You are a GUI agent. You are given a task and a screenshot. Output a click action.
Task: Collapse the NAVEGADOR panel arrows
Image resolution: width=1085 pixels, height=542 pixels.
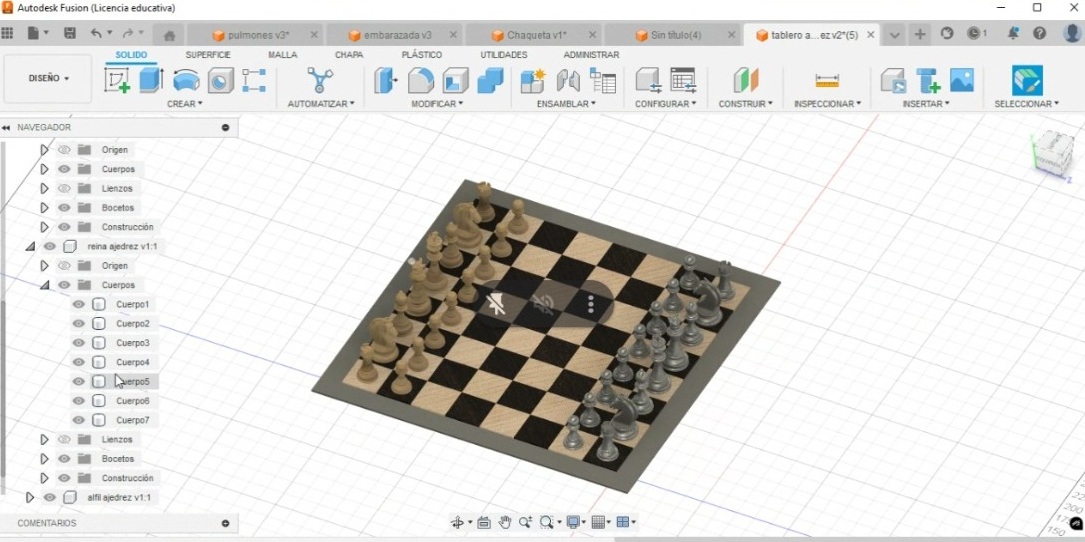pyautogui.click(x=6, y=127)
